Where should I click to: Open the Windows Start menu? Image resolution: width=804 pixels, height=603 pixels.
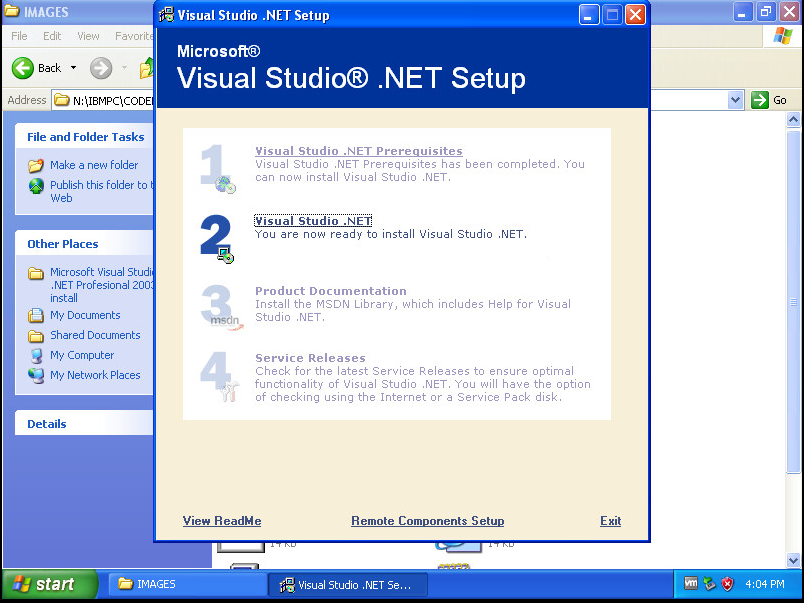(48, 584)
